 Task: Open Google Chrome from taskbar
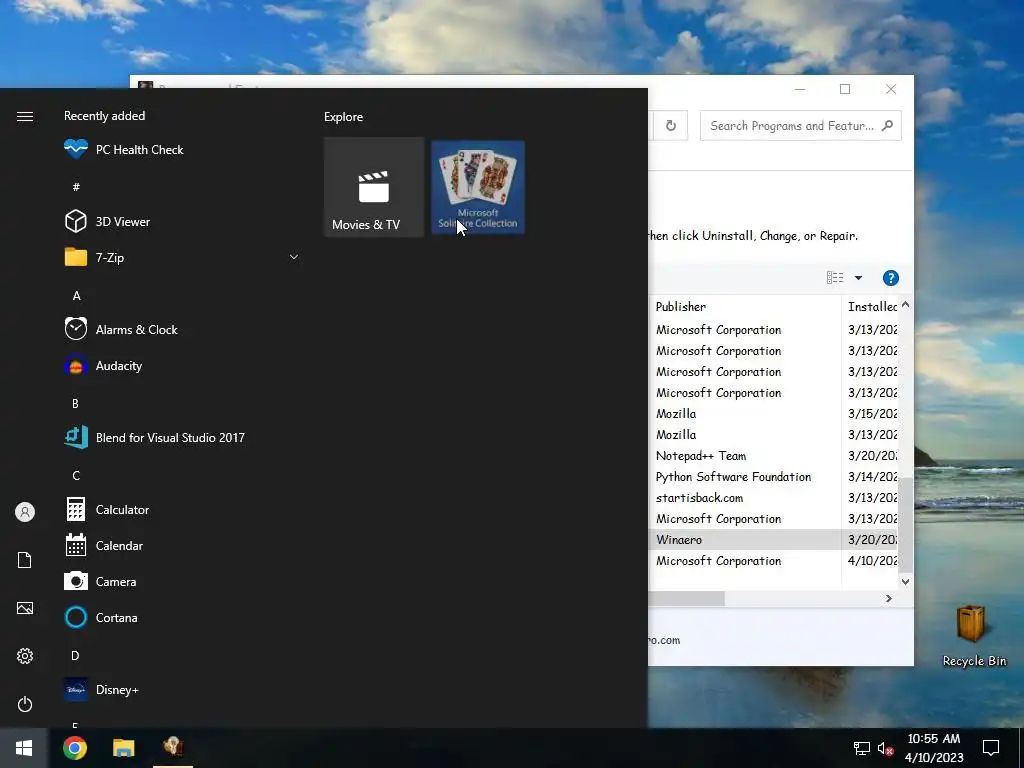tap(74, 748)
